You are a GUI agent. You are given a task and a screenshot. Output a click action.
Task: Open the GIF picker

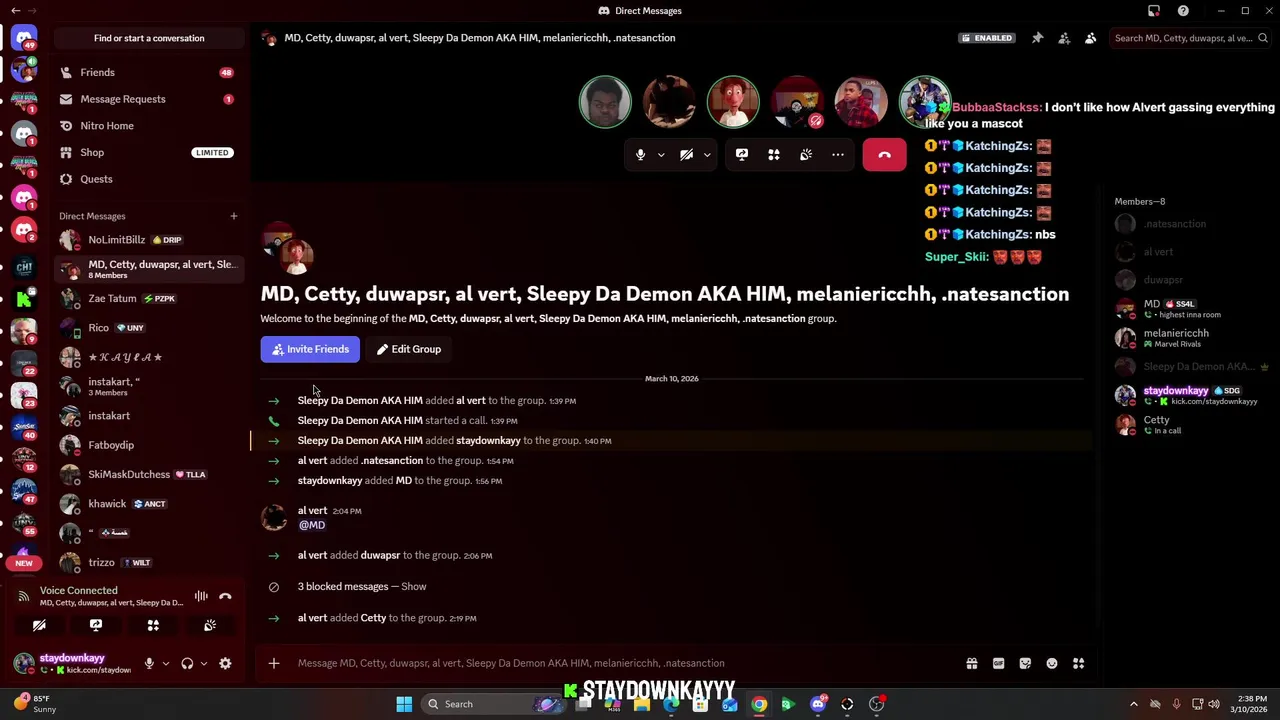[x=998, y=663]
